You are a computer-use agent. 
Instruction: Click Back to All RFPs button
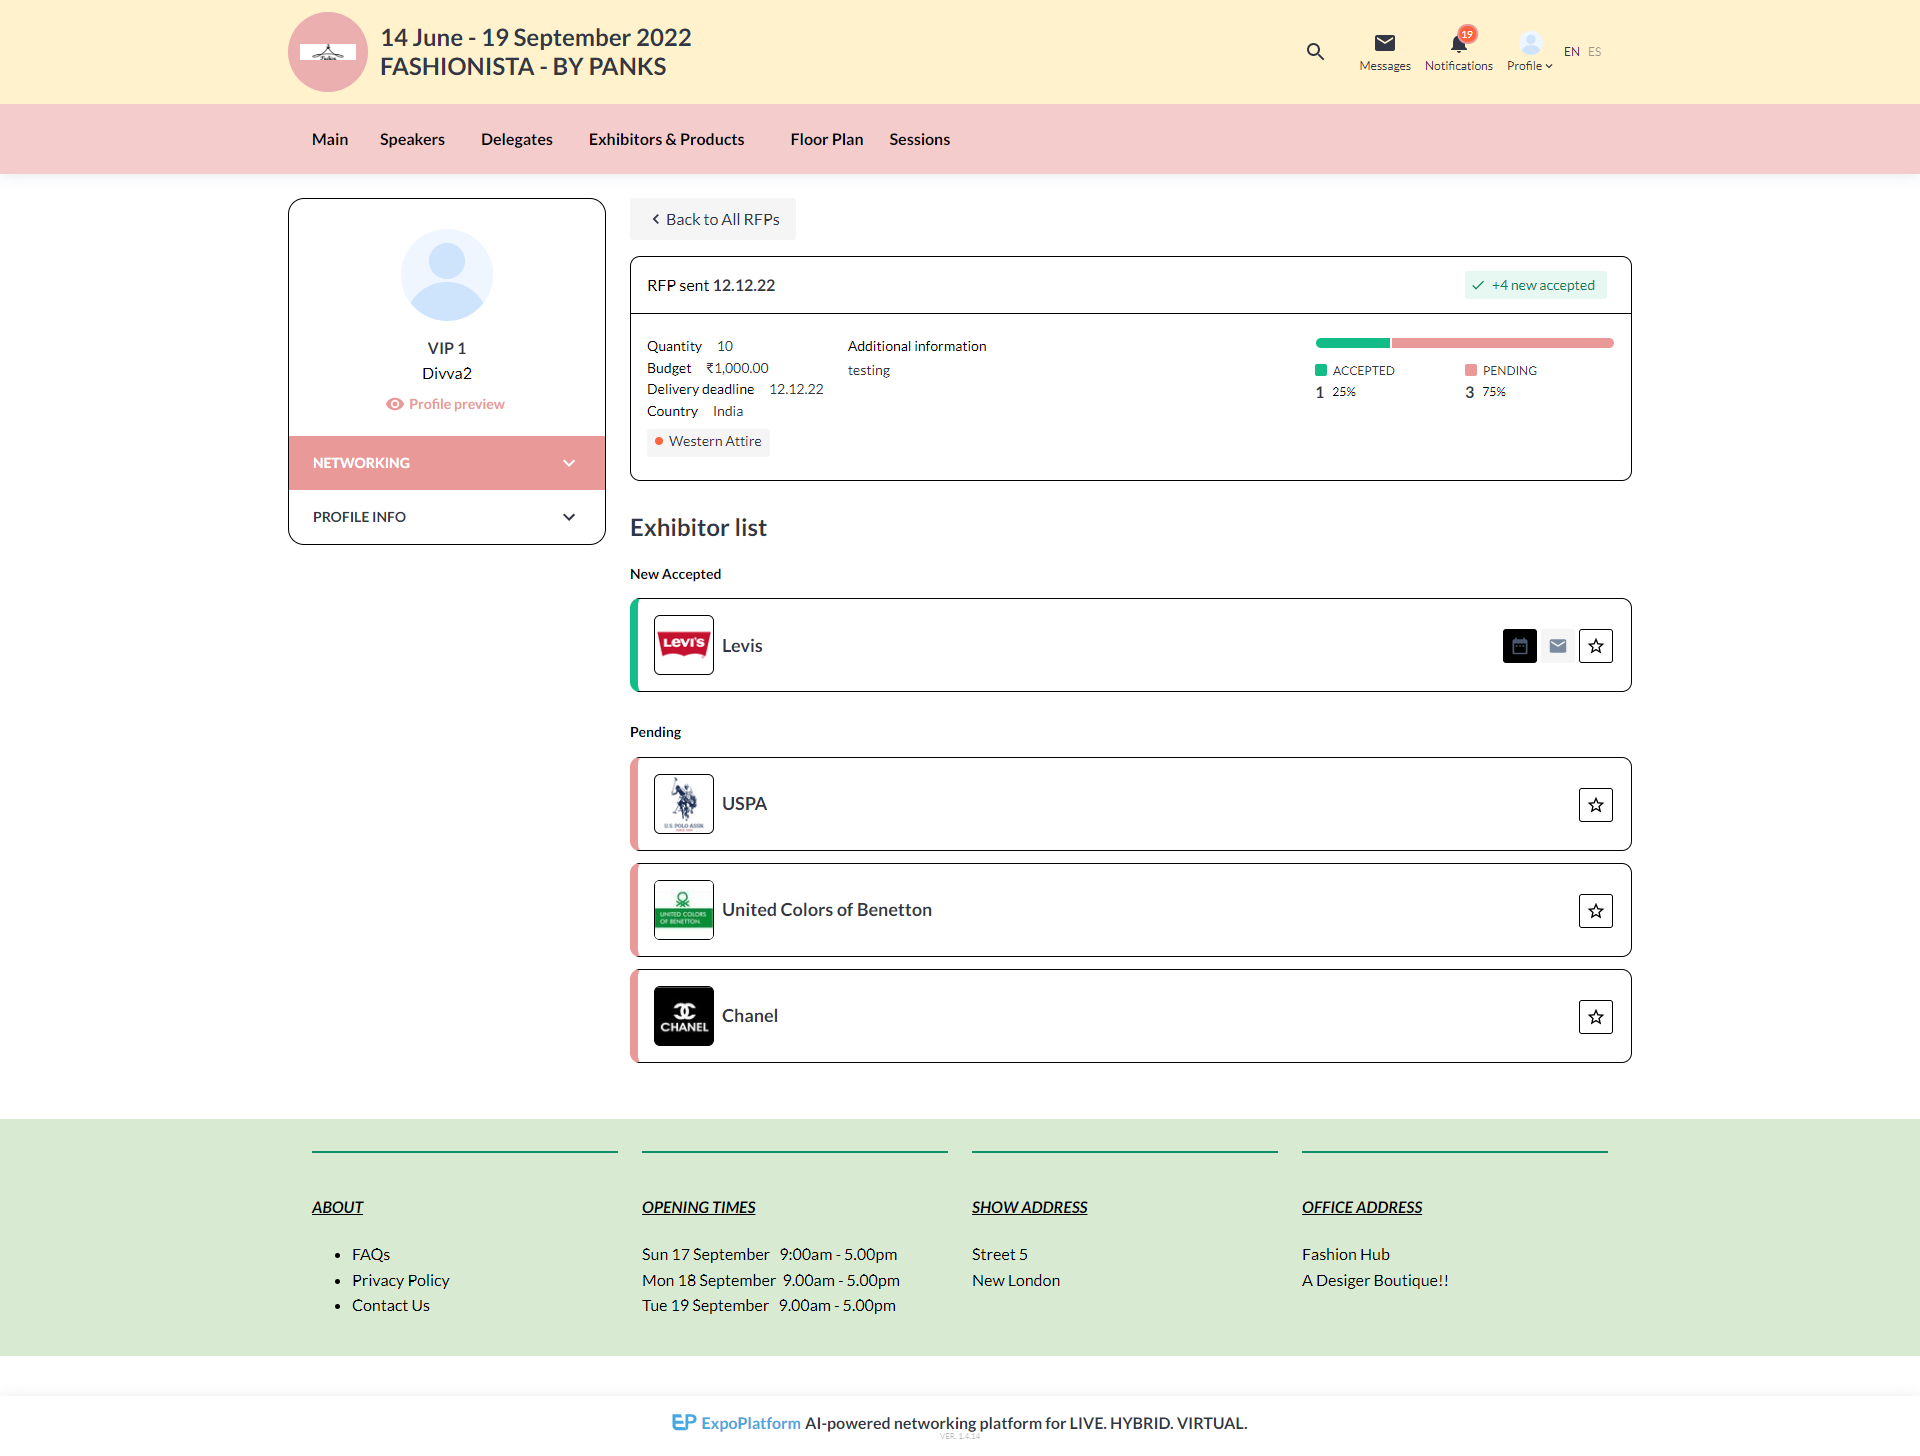(x=713, y=219)
